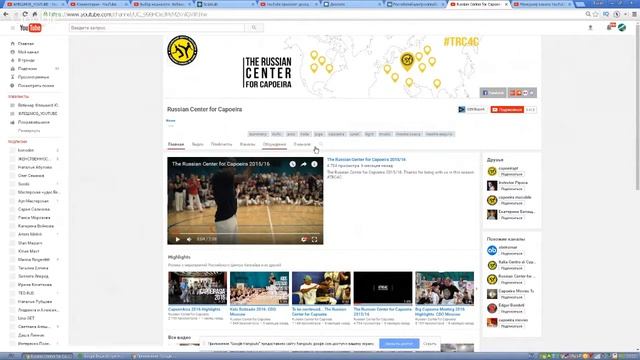Image resolution: width=640 pixels, height=360 pixels.
Task: Open Просмотренные history in the sidebar
Action: click(x=33, y=77)
